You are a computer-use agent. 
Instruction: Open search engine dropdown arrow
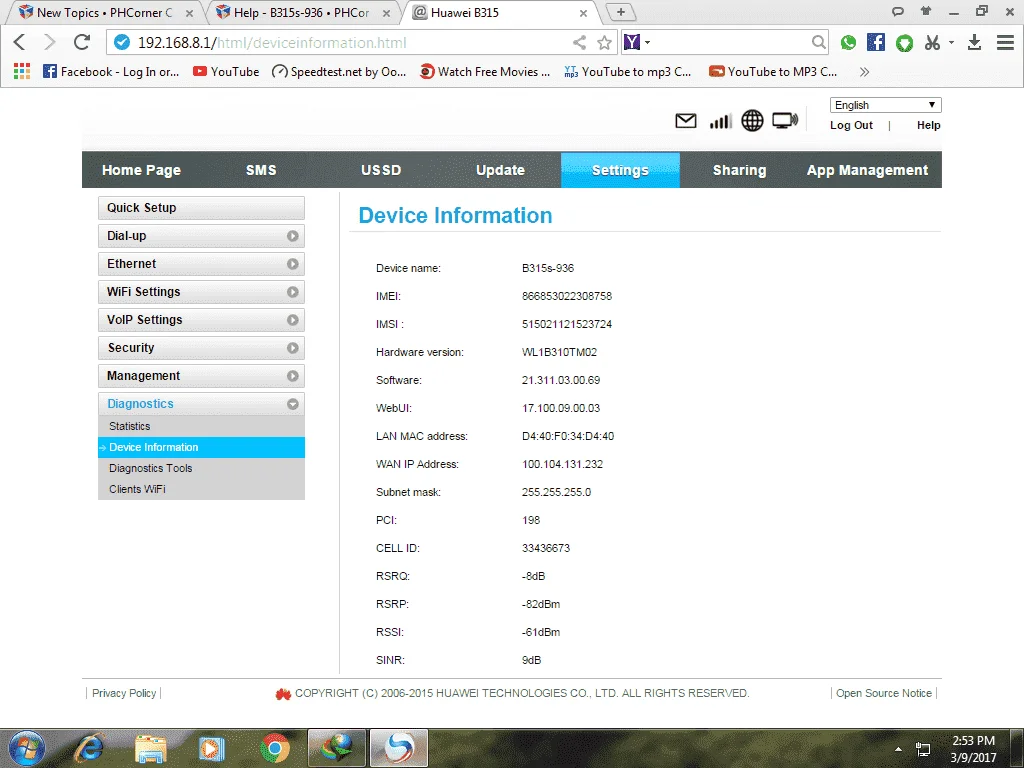pos(647,42)
